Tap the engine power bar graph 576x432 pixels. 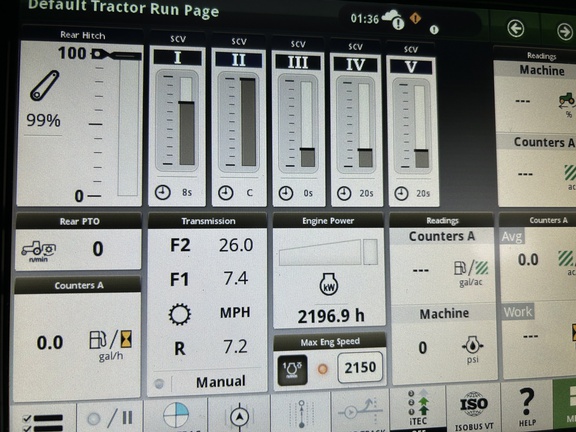[328, 252]
